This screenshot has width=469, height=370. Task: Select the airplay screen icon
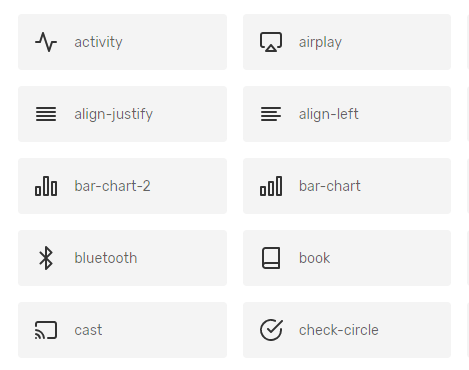click(271, 42)
